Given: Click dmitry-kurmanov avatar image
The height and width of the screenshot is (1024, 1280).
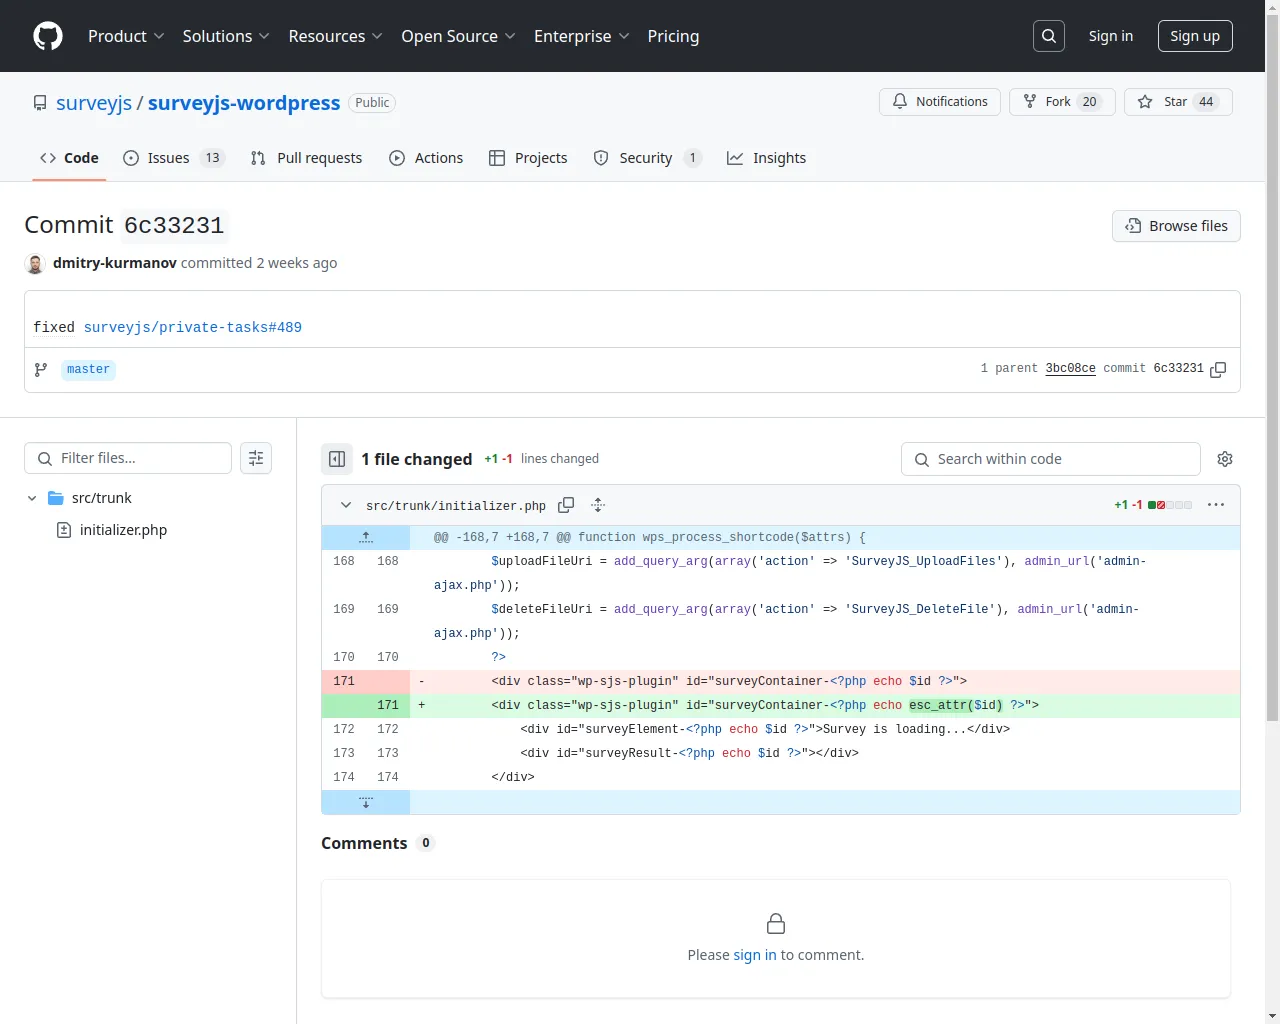Looking at the screenshot, I should click(x=35, y=263).
